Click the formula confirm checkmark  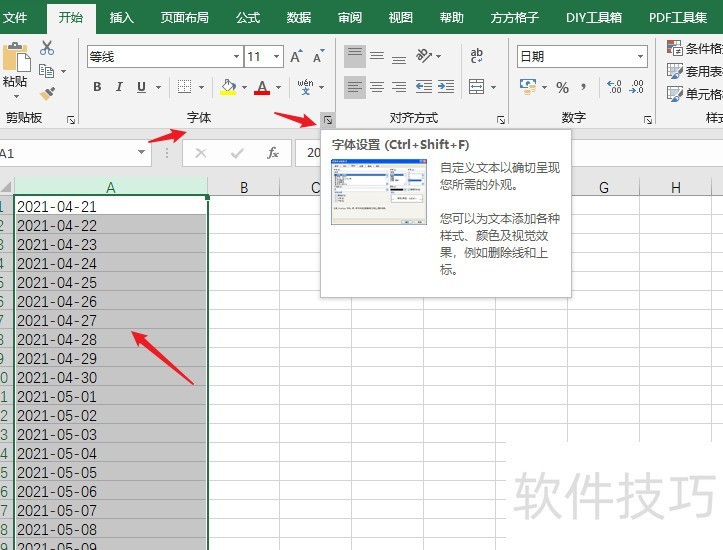[x=237, y=153]
